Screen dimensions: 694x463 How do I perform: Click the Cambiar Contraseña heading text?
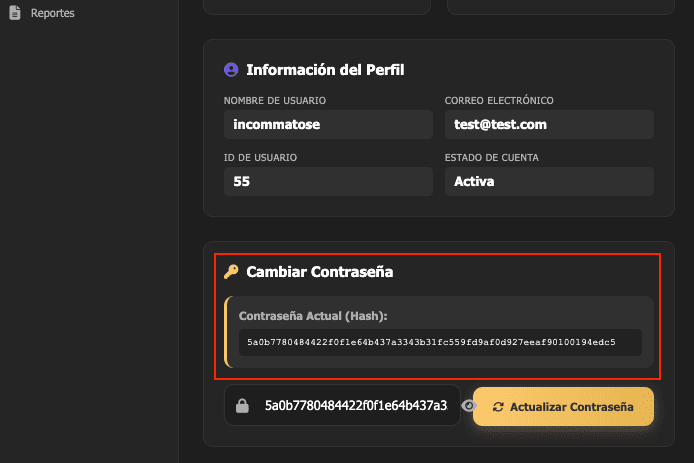pos(320,272)
